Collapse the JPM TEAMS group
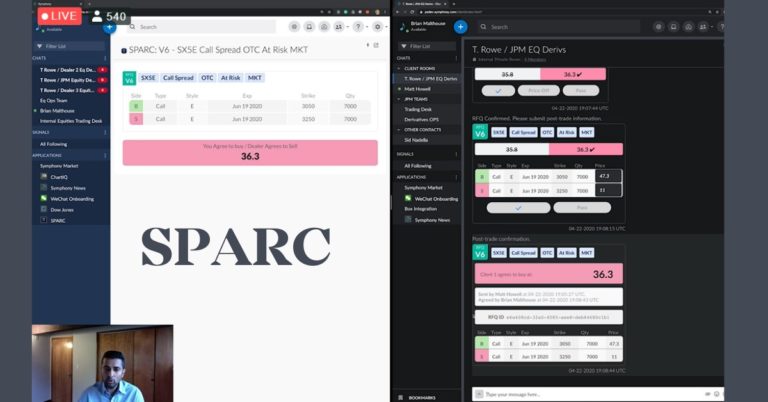The image size is (768, 402). point(399,99)
